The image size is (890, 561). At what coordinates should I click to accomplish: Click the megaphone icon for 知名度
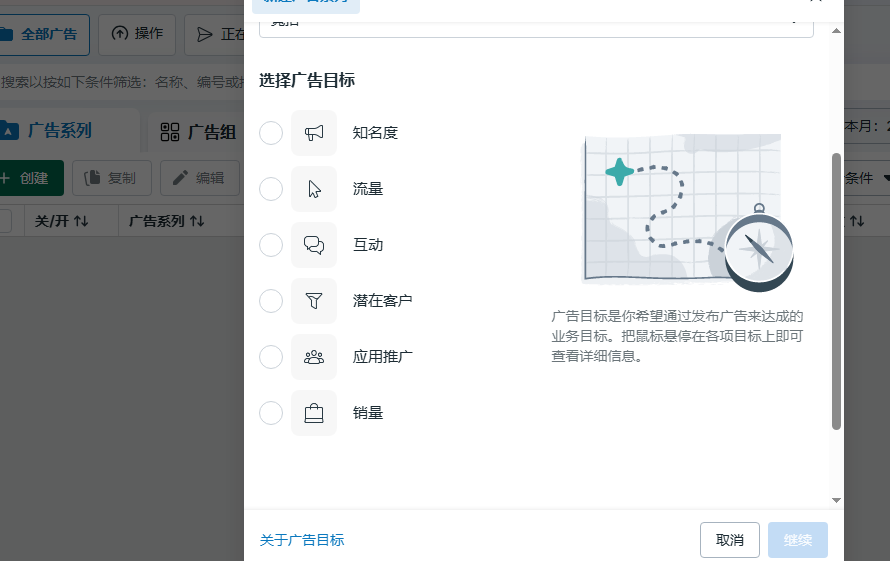pos(314,133)
